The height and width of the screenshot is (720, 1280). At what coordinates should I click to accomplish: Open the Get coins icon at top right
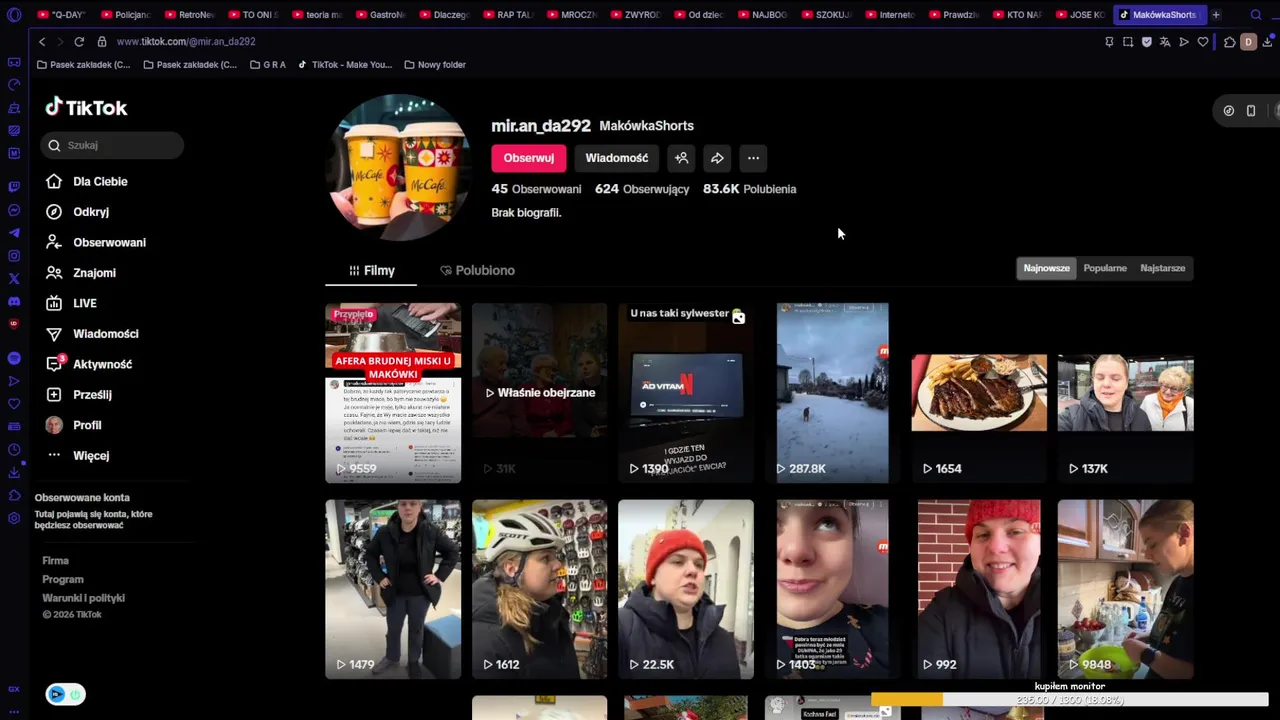pyautogui.click(x=1229, y=111)
